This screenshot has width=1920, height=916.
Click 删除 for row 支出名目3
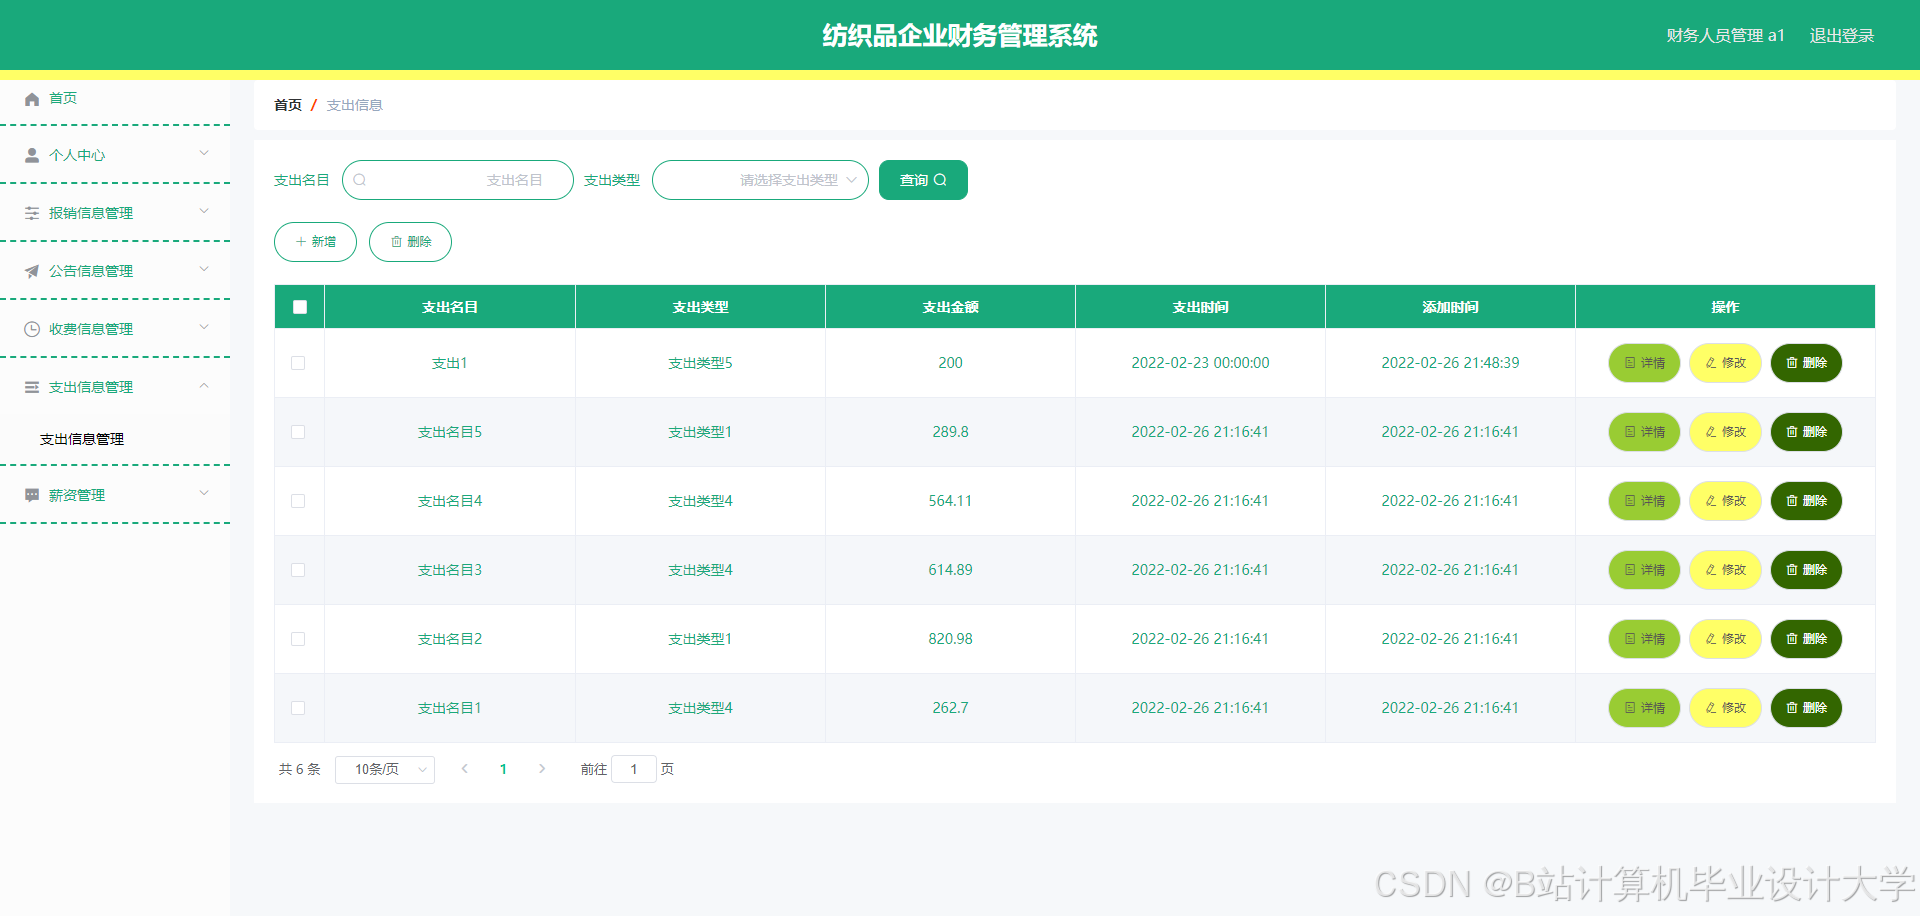click(x=1806, y=570)
